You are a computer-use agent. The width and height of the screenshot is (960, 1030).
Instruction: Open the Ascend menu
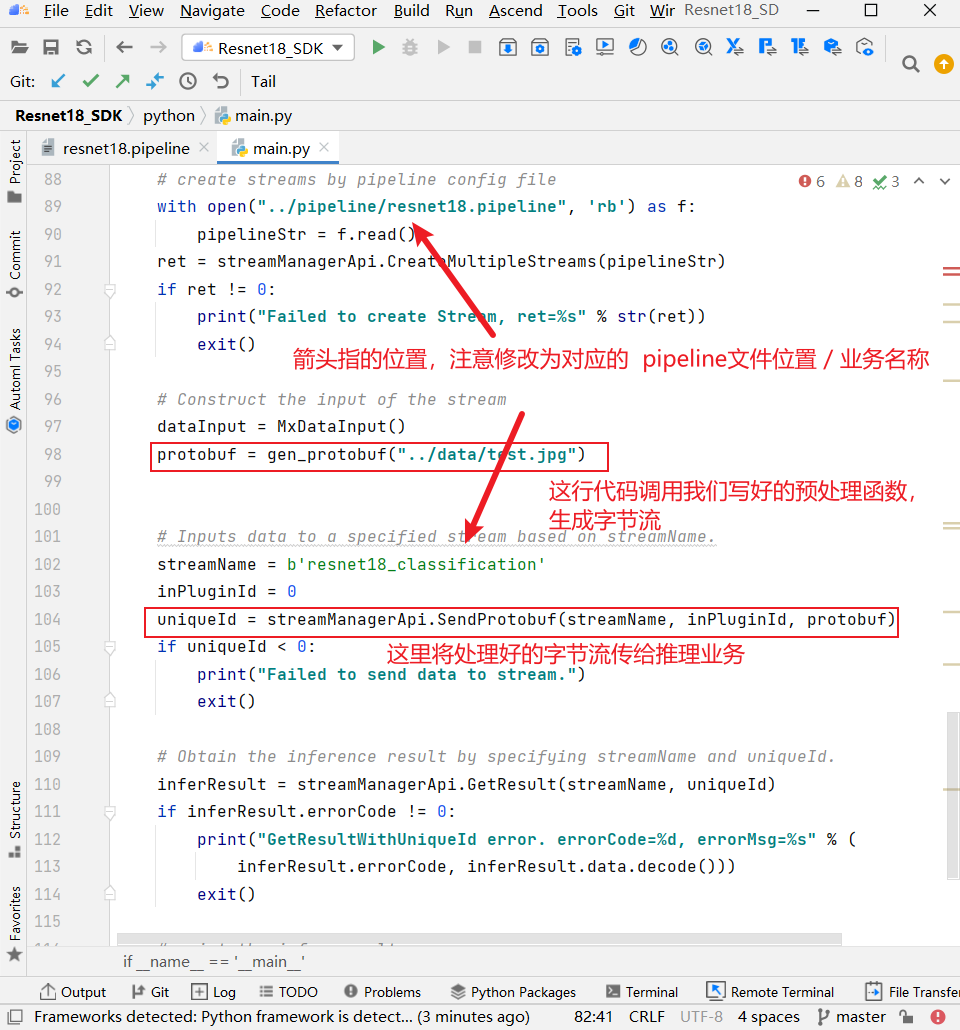516,11
